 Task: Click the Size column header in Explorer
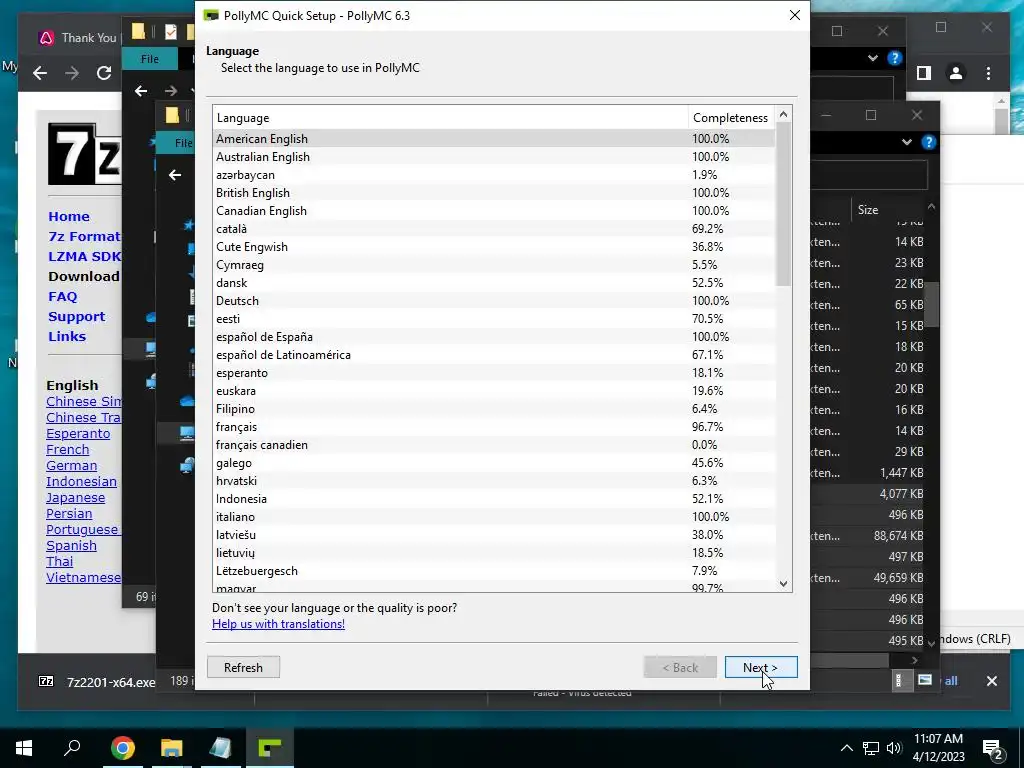[x=868, y=210]
